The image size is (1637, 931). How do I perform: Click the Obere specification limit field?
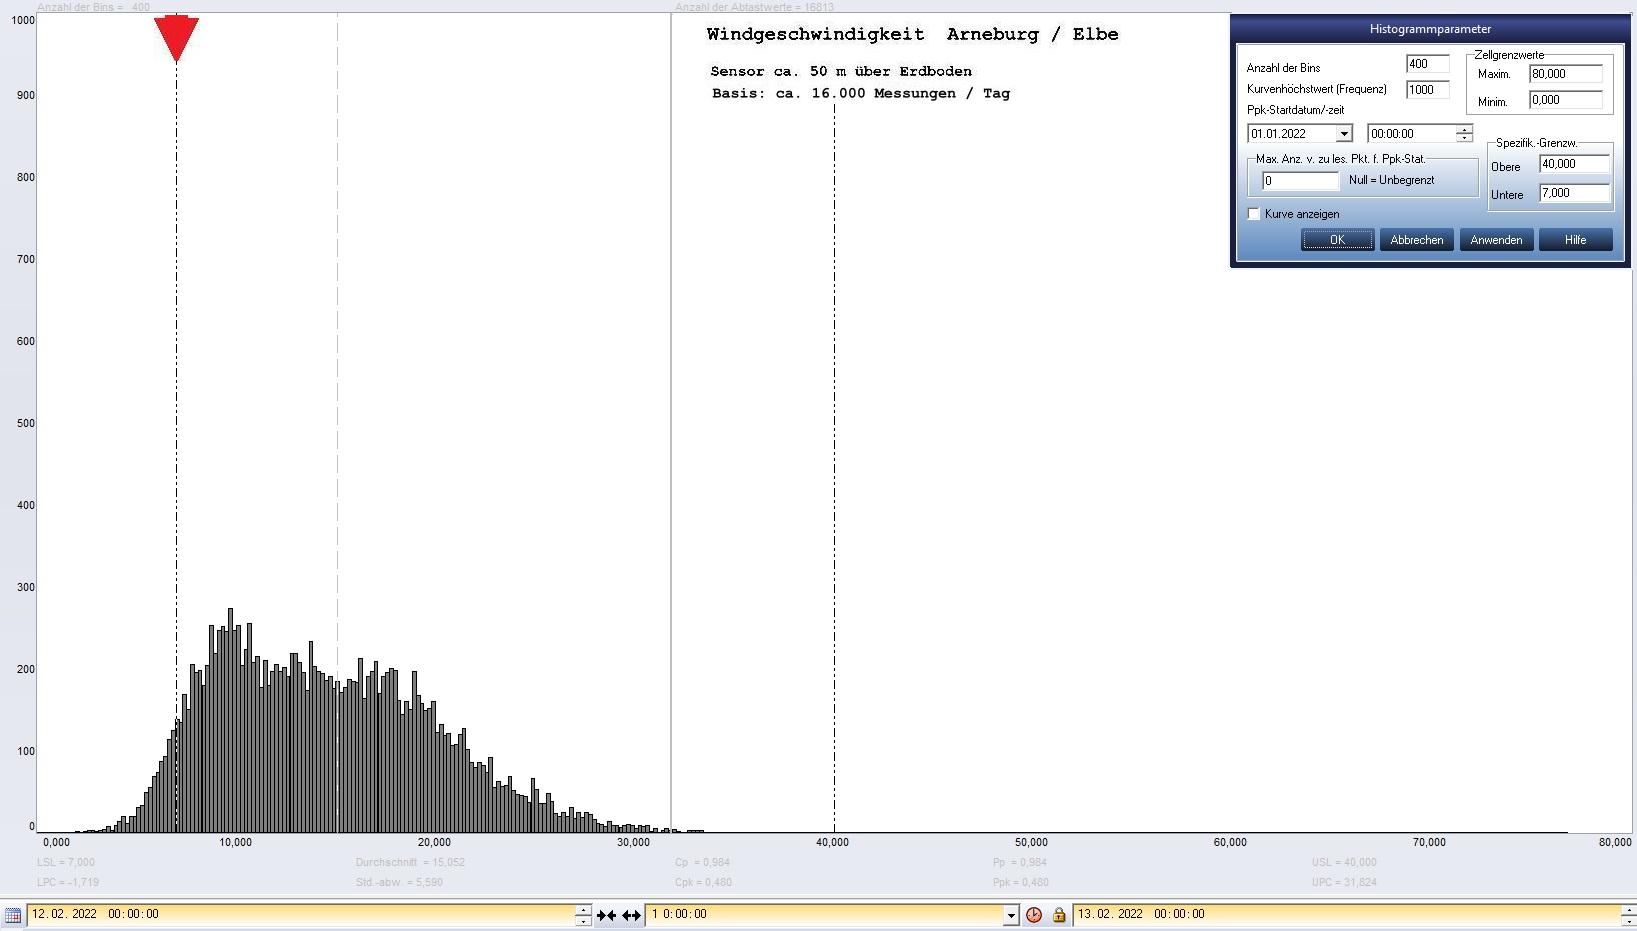coord(1574,164)
